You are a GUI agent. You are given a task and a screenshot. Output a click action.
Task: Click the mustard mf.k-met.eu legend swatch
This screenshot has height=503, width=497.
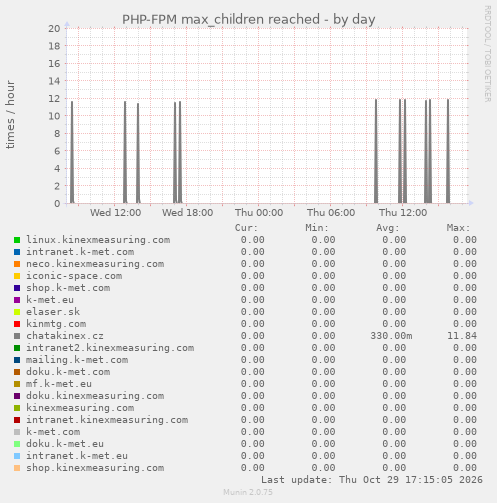point(17,384)
